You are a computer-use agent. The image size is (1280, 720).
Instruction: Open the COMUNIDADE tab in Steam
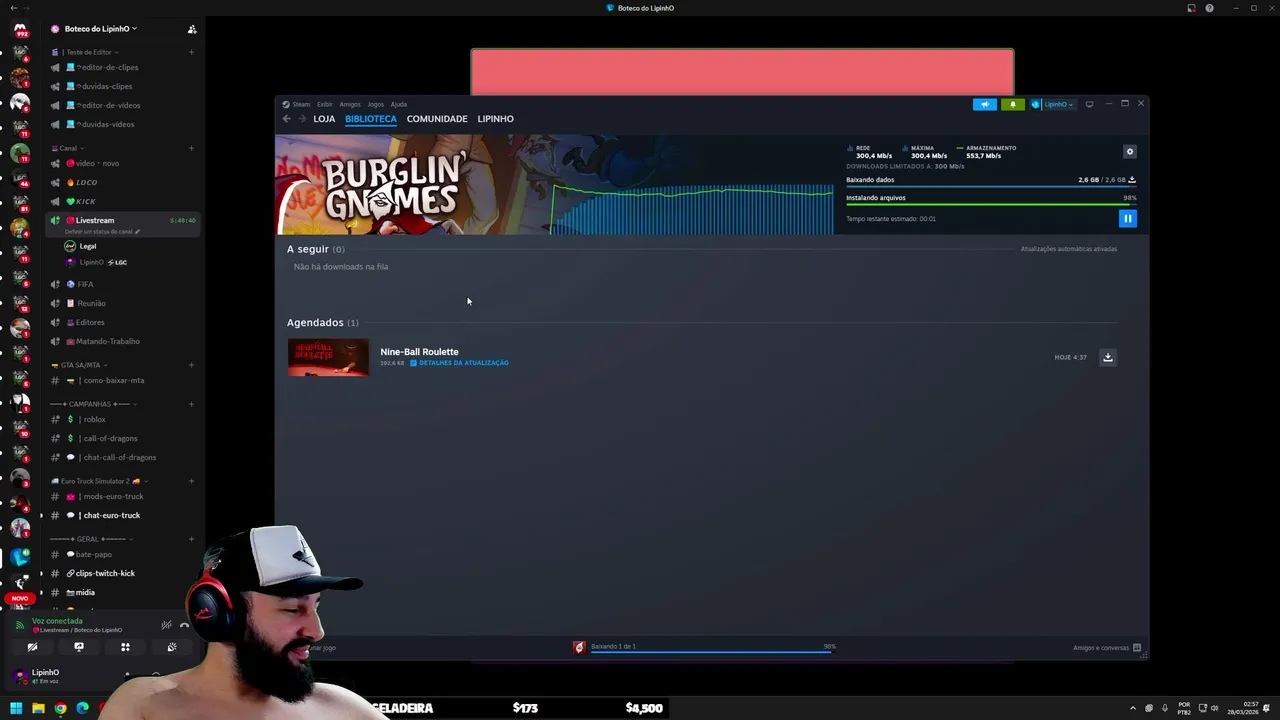(437, 119)
